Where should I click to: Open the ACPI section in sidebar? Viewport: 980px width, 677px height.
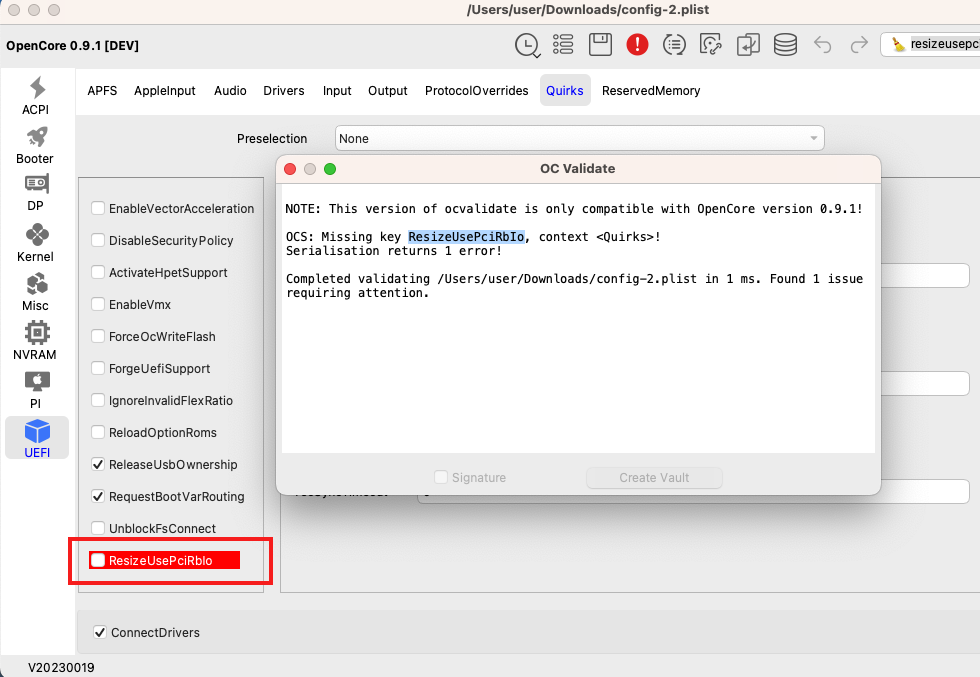pos(36,96)
